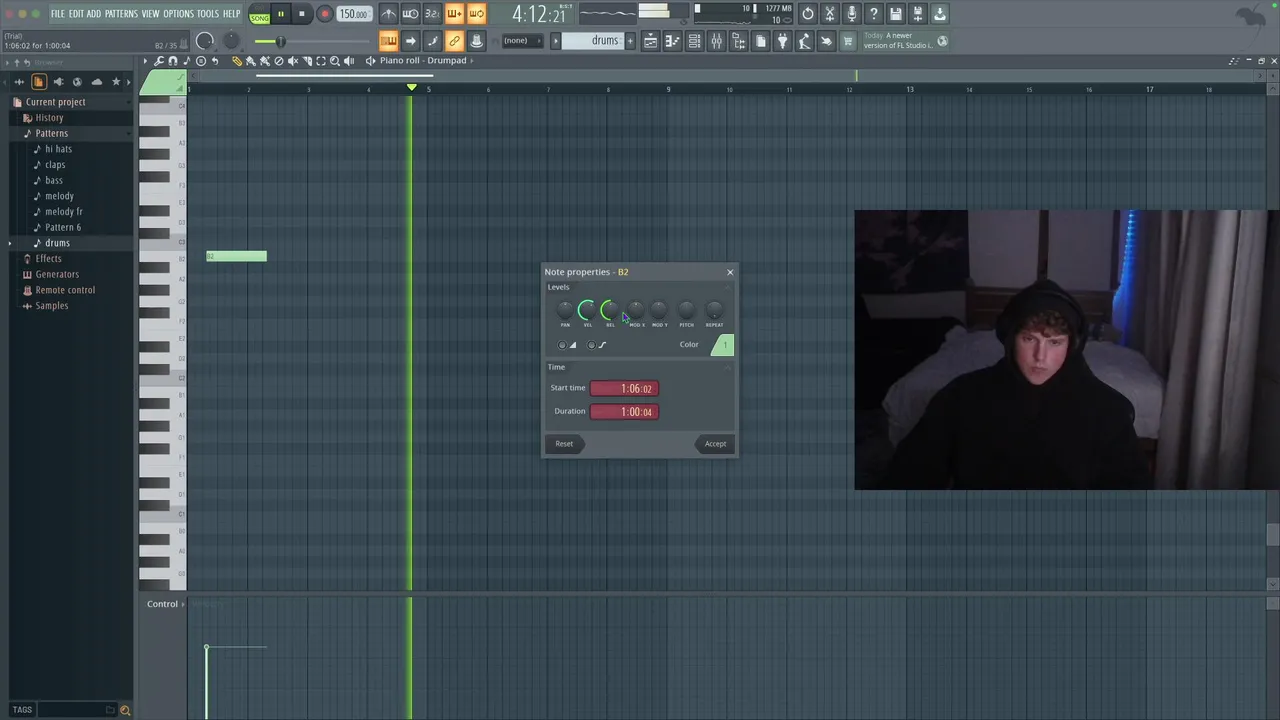Expand the Generators folder
Viewport: 1280px width, 720px height.
tap(56, 274)
